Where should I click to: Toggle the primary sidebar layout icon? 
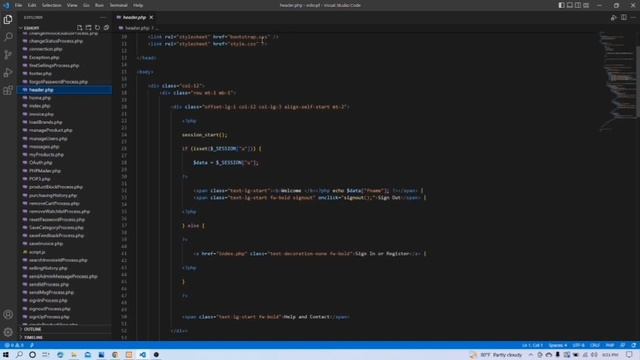pos(562,5)
